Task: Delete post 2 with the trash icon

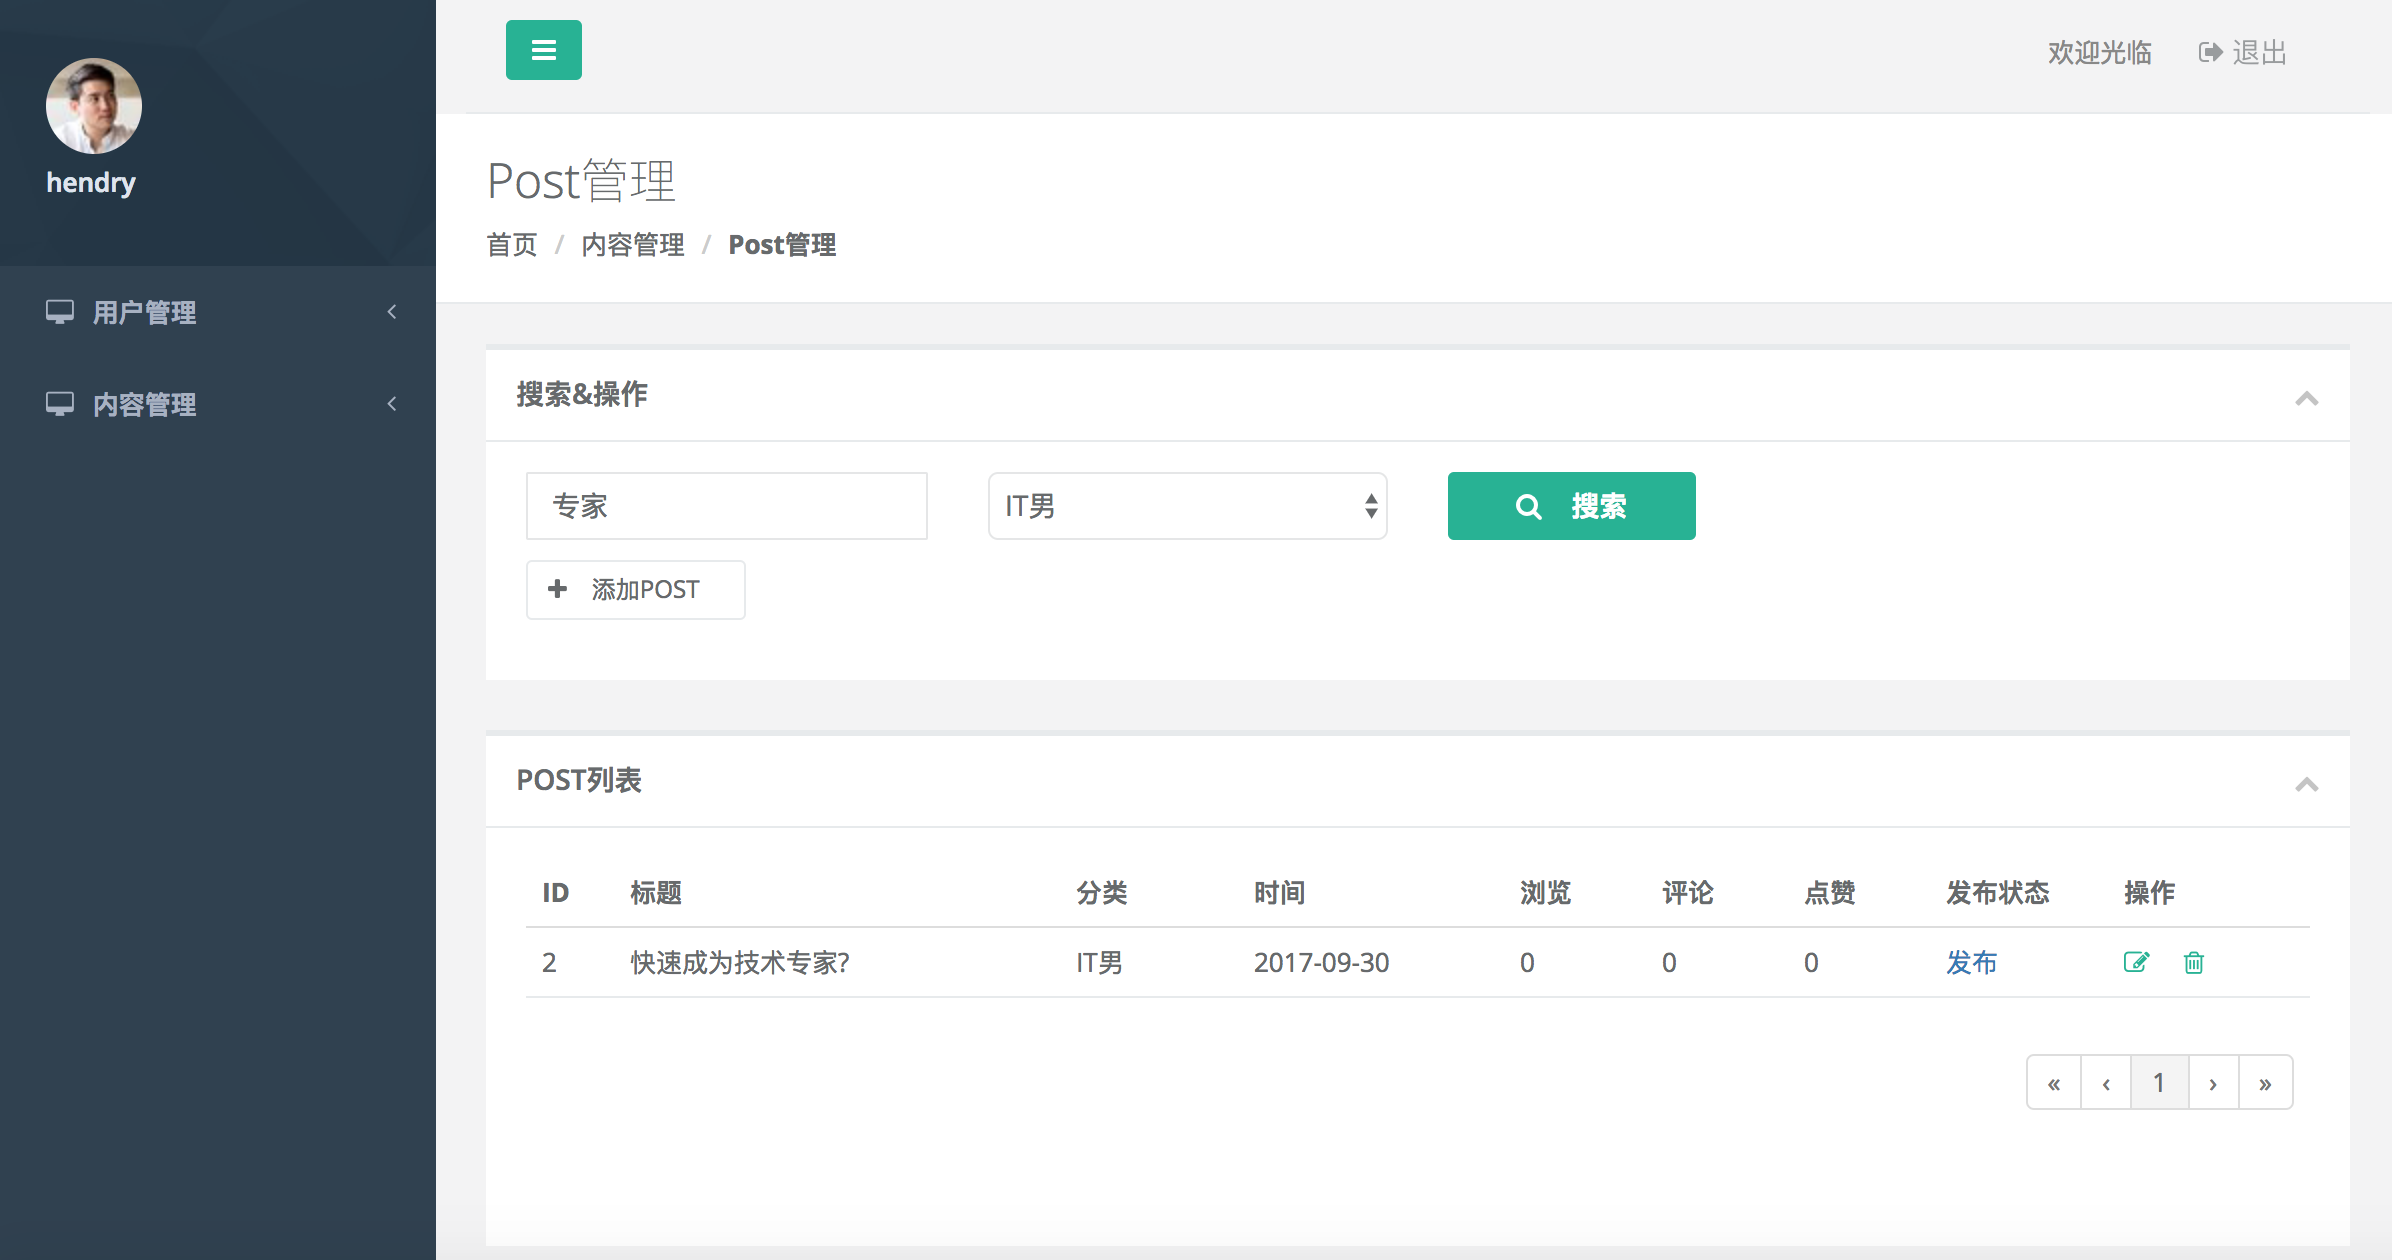Action: [x=2193, y=962]
